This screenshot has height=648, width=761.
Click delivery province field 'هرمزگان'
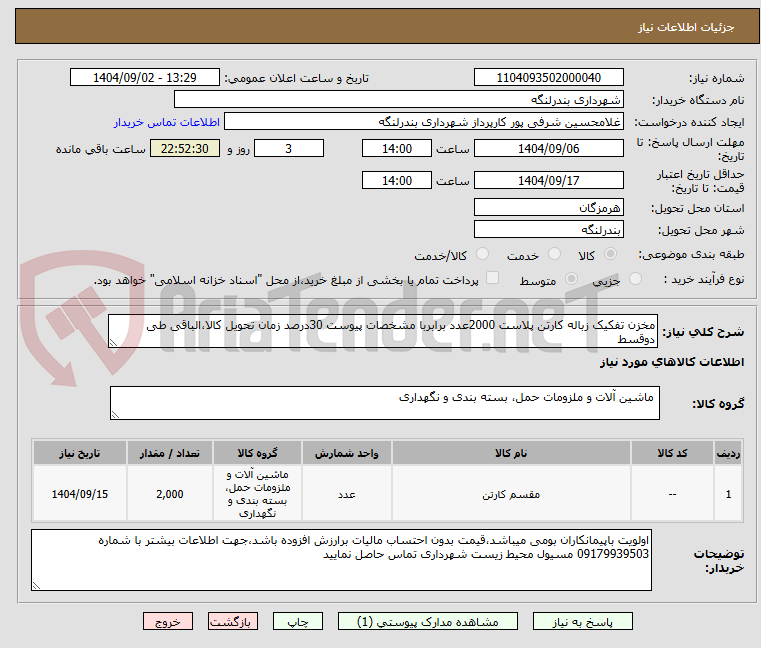548,208
